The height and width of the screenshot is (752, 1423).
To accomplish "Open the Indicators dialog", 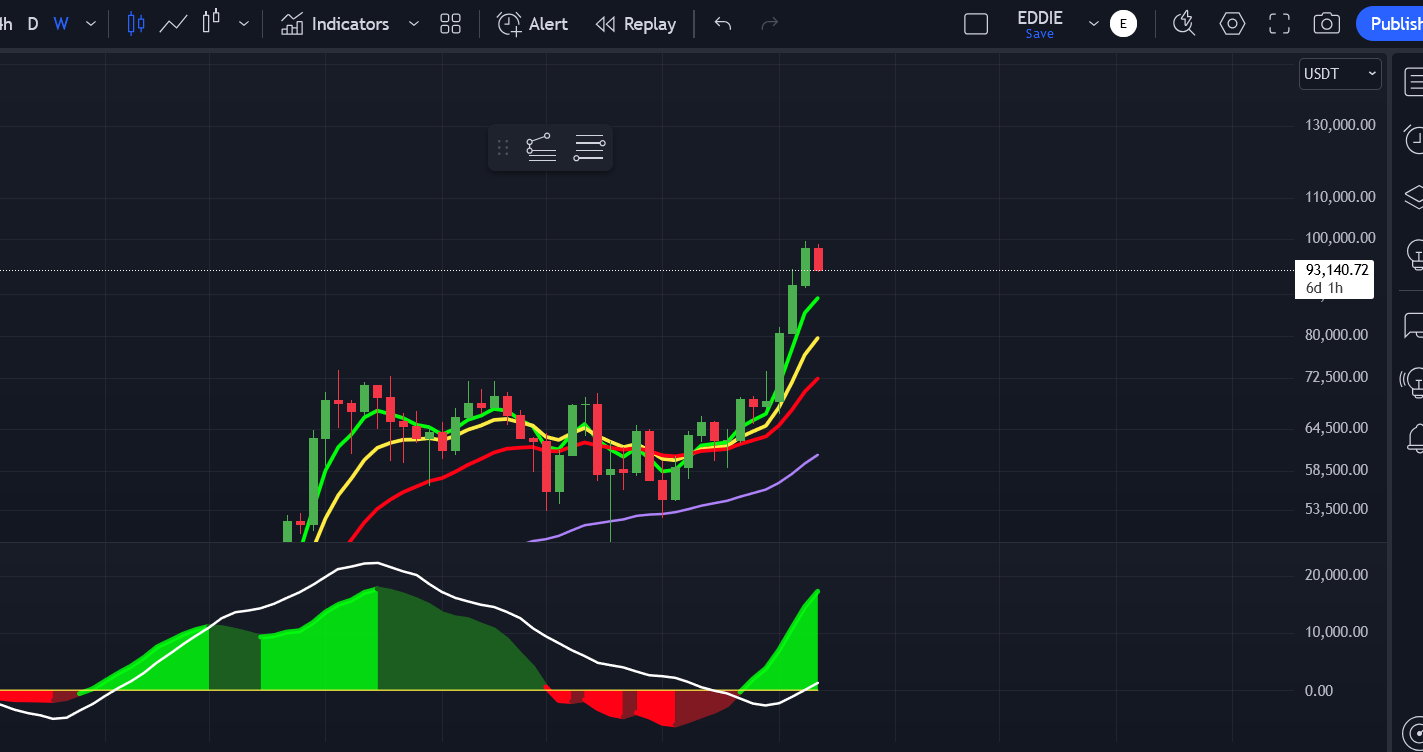I will [335, 24].
